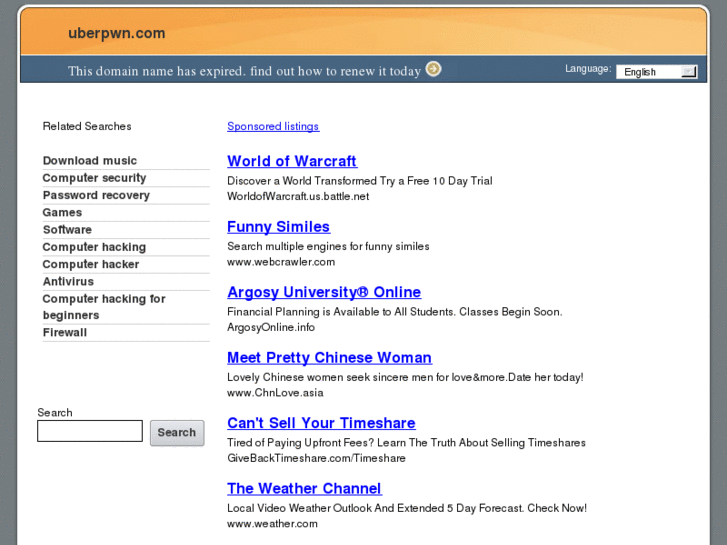
Task: Choose the Games related search
Action: (x=62, y=212)
